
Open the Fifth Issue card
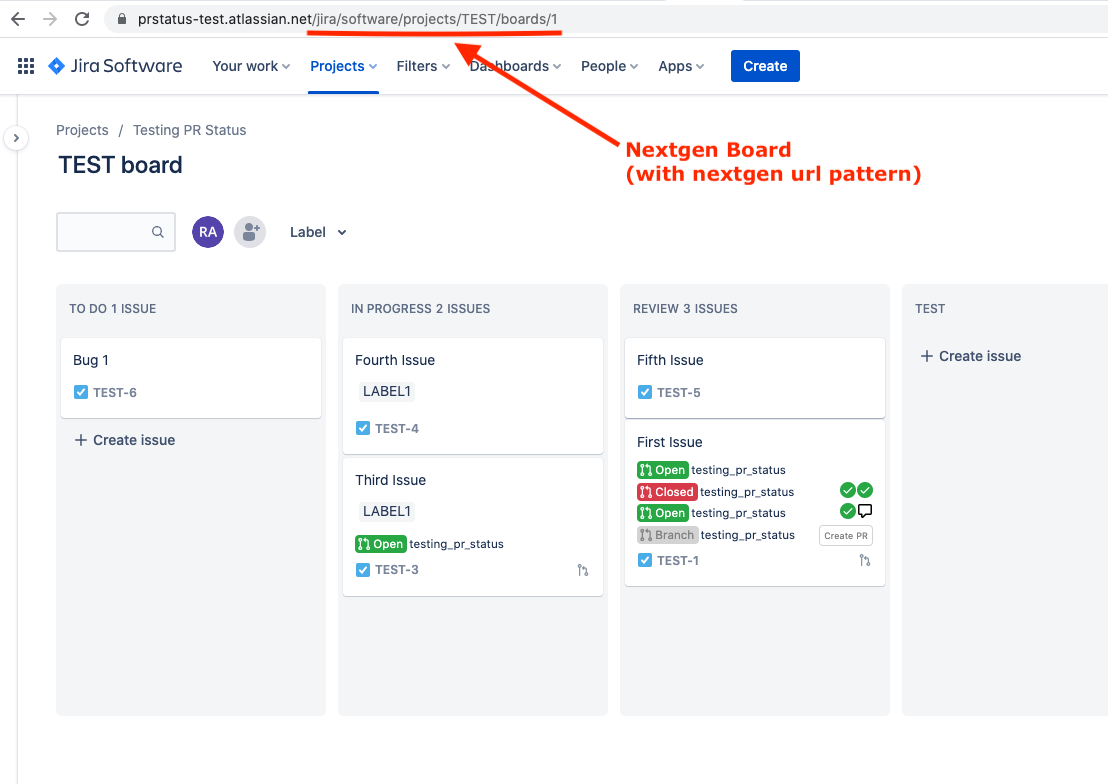(x=755, y=378)
